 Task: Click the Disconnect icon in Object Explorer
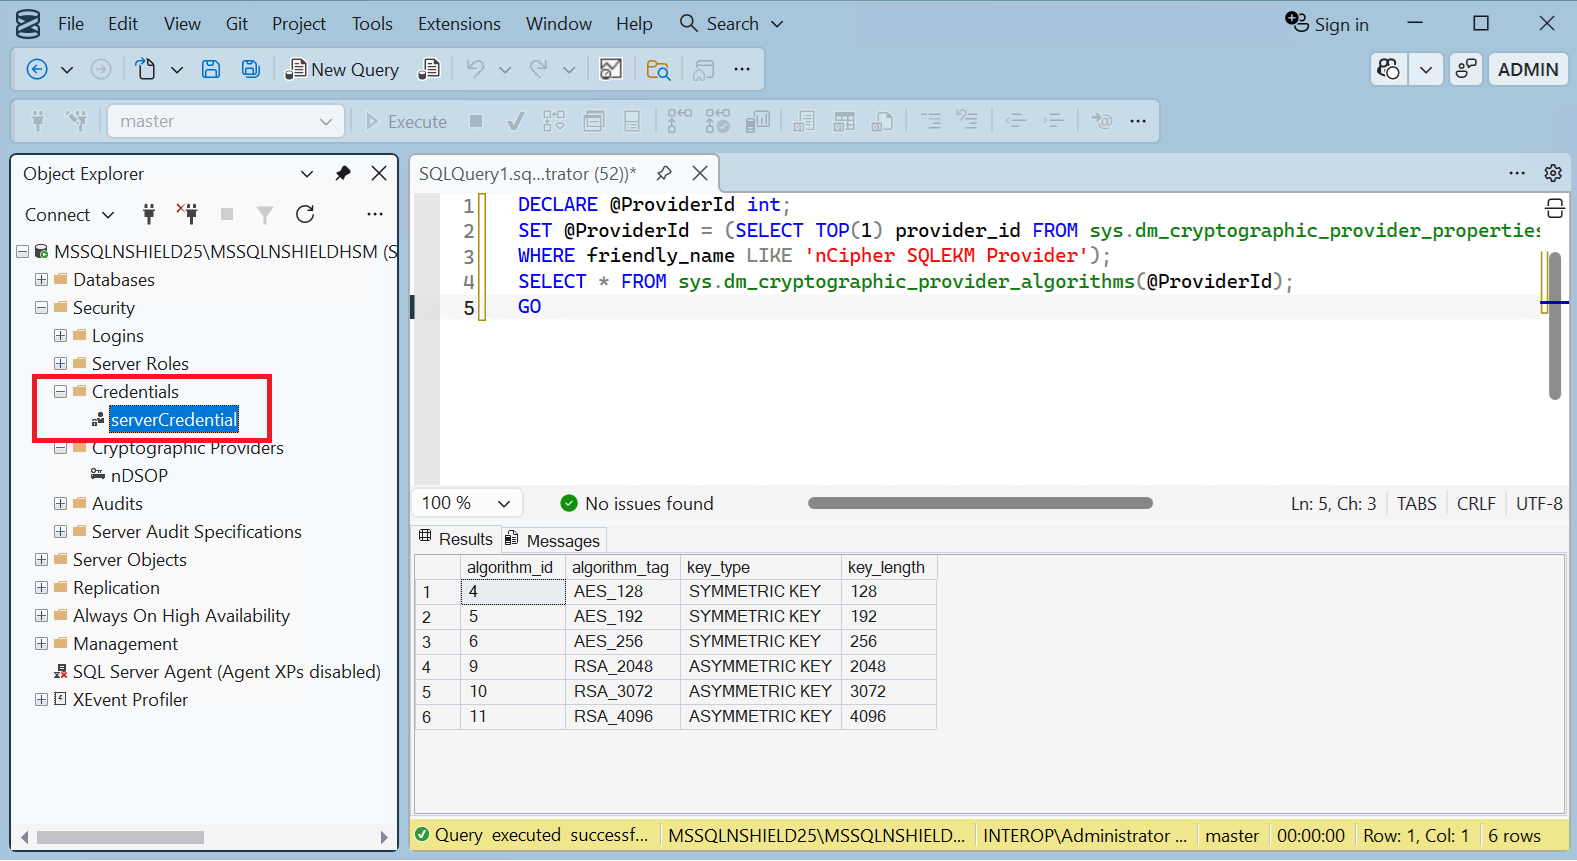[187, 214]
